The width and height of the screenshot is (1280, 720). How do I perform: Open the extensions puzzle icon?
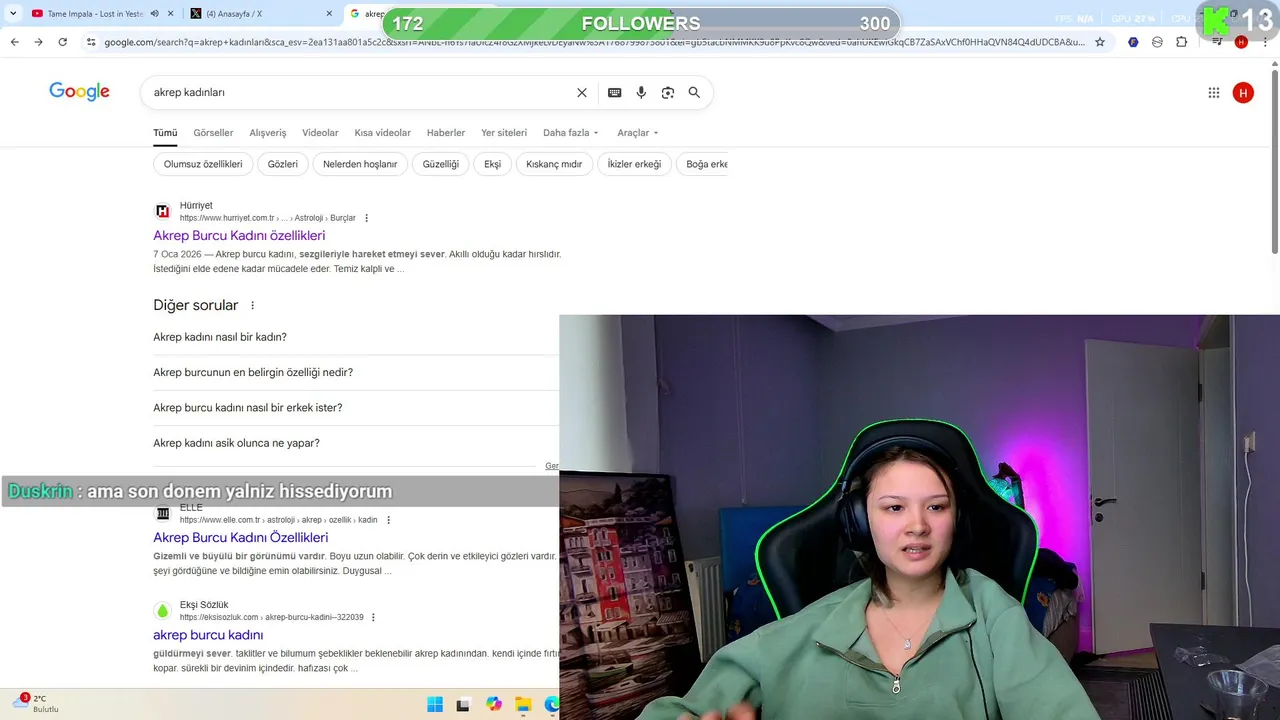pos(1182,42)
